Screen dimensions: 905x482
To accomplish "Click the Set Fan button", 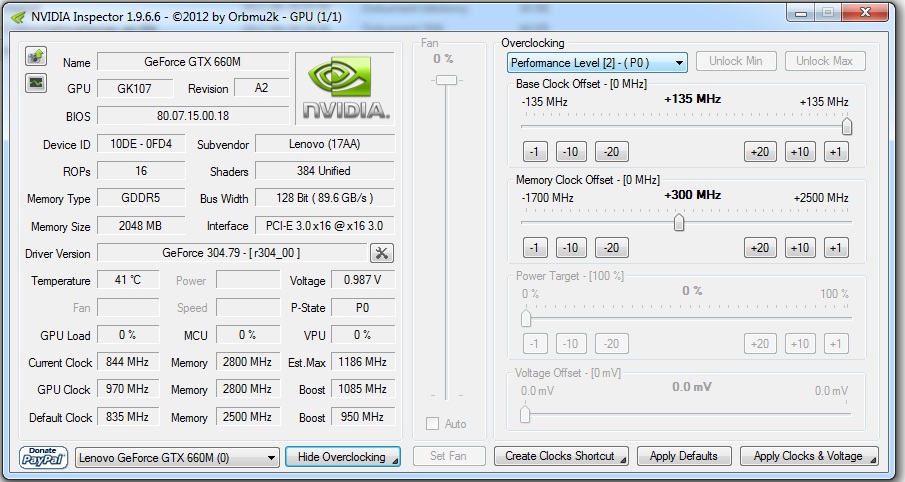I will [x=448, y=456].
